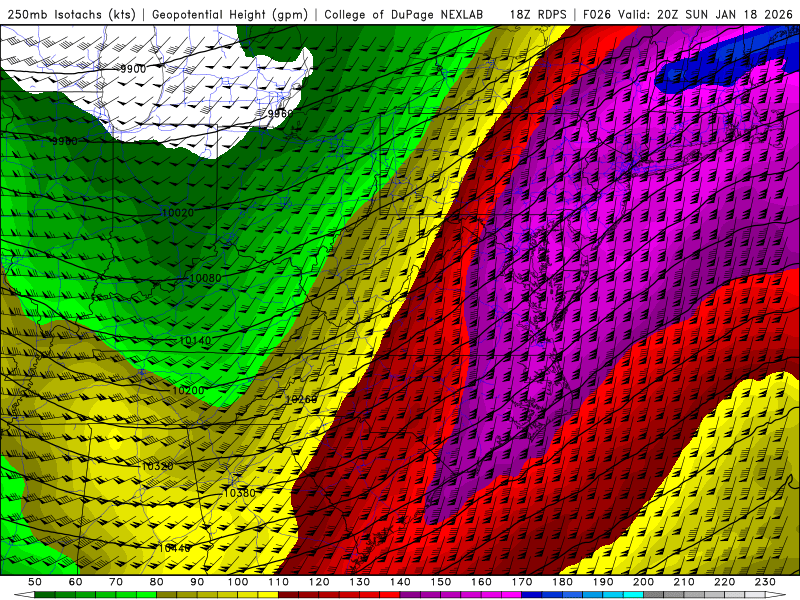Click the '250mb Isotachs (kts)' title text

pos(72,15)
